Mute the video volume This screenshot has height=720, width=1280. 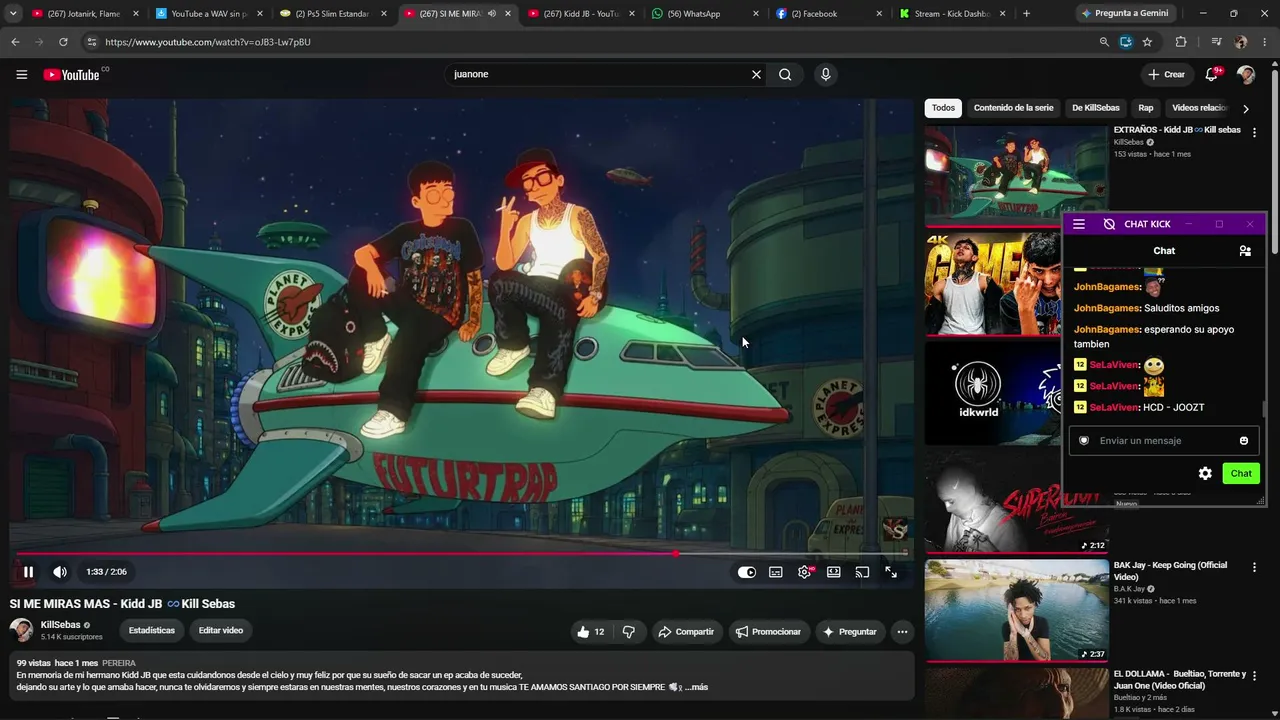(x=60, y=572)
